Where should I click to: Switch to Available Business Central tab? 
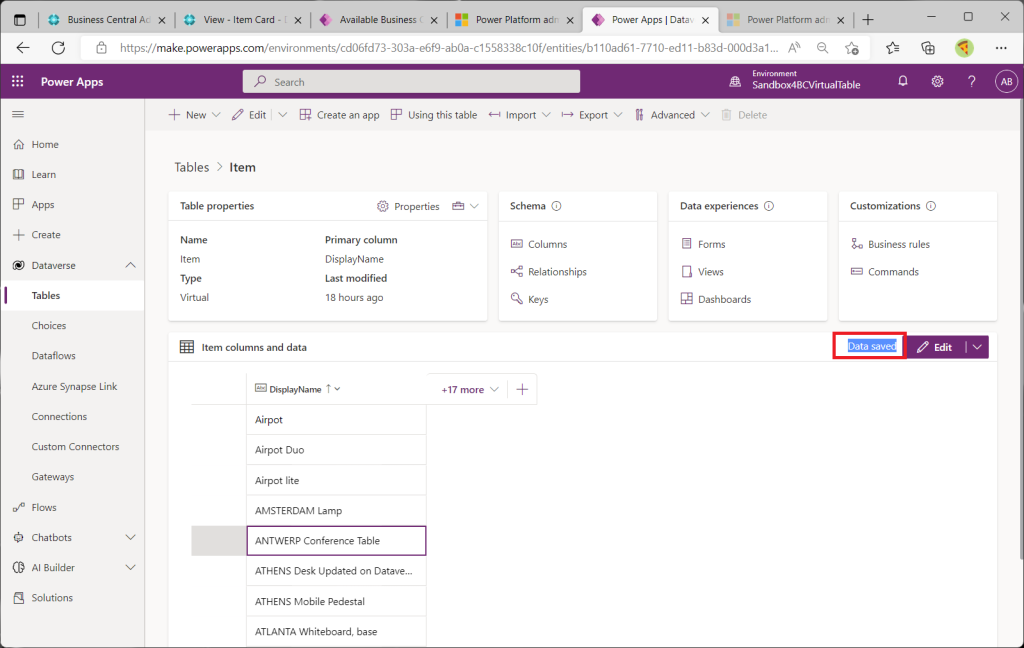click(377, 20)
